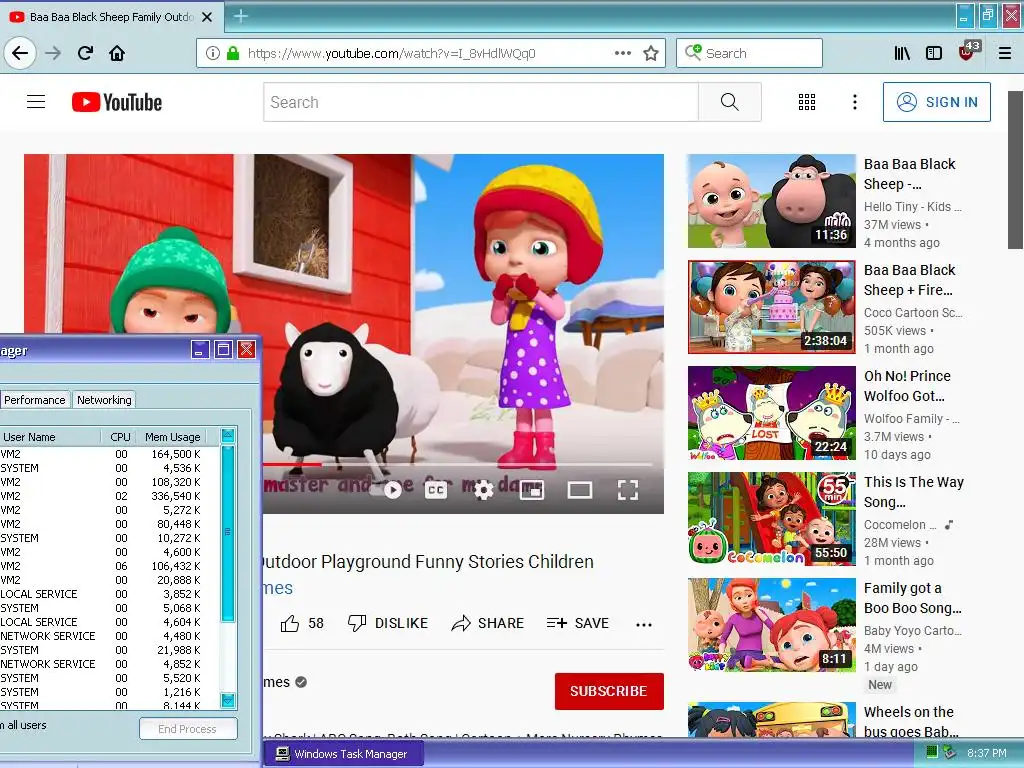The image size is (1024, 768).
Task: Bookmark this page with the star icon
Action: (x=650, y=53)
